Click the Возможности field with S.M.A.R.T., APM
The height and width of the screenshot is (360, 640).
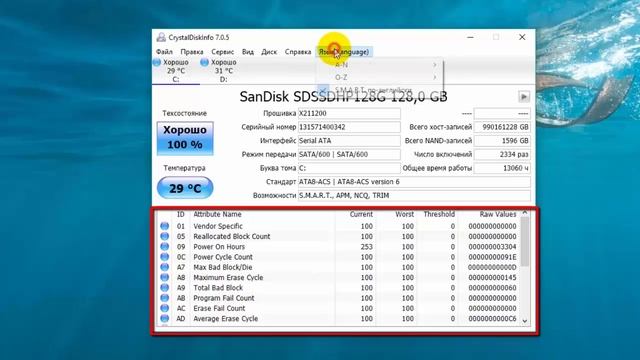point(414,196)
